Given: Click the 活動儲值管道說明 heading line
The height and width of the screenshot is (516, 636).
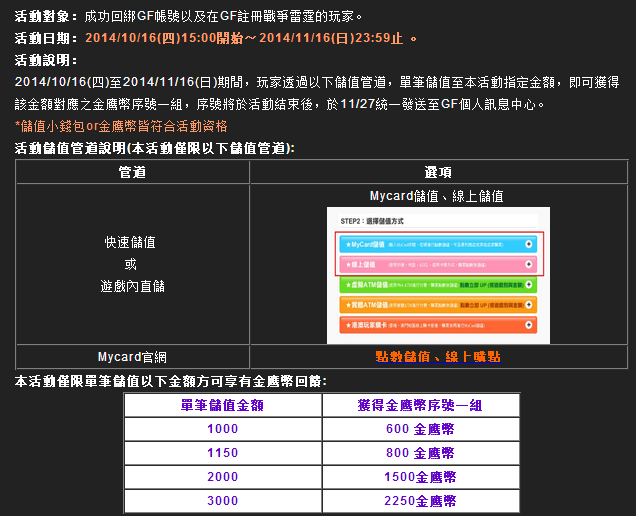Looking at the screenshot, I should pos(155,148).
